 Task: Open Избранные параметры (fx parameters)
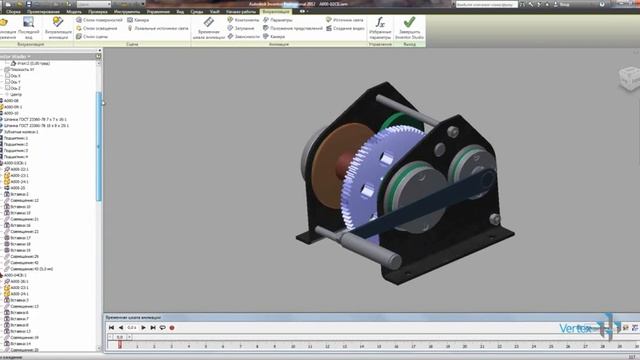tap(380, 28)
